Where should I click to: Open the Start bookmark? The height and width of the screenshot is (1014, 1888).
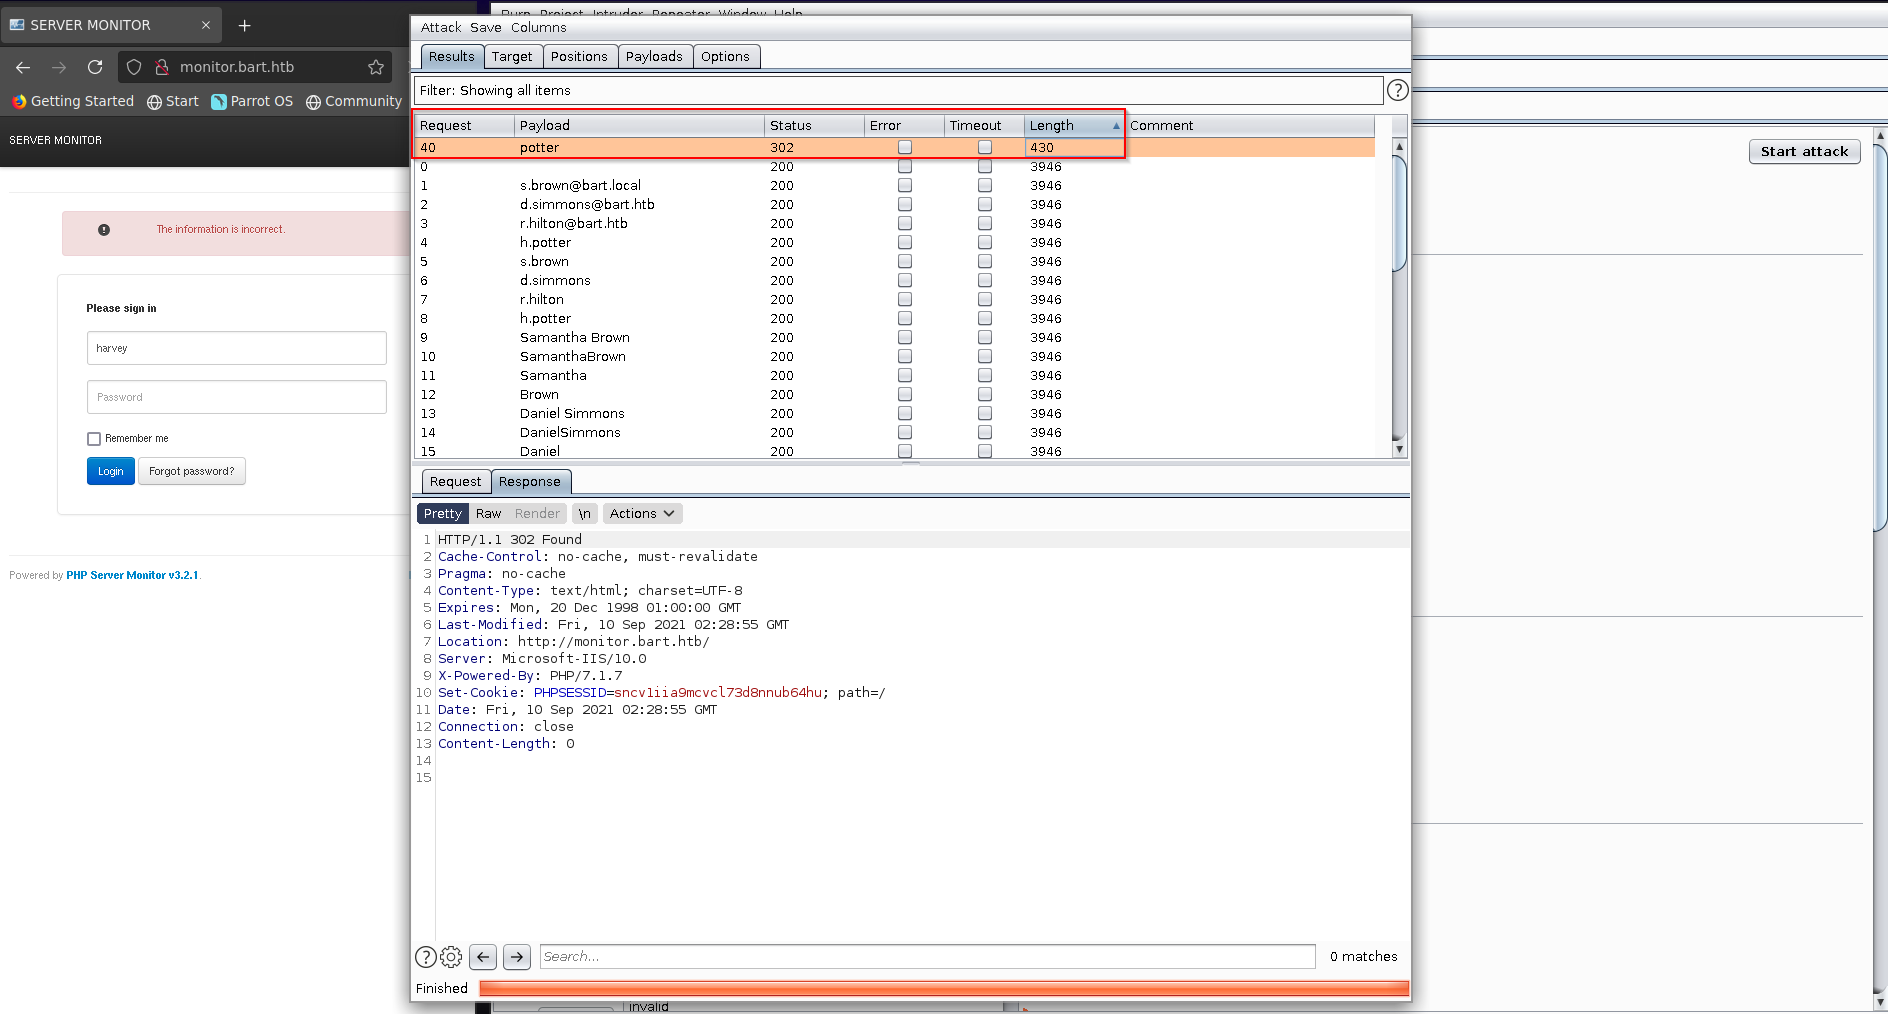[173, 101]
